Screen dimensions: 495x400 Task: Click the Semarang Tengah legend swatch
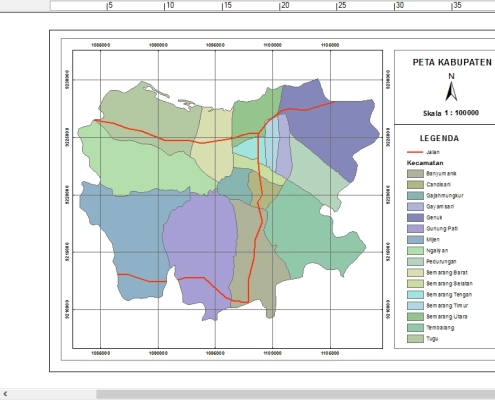point(415,295)
